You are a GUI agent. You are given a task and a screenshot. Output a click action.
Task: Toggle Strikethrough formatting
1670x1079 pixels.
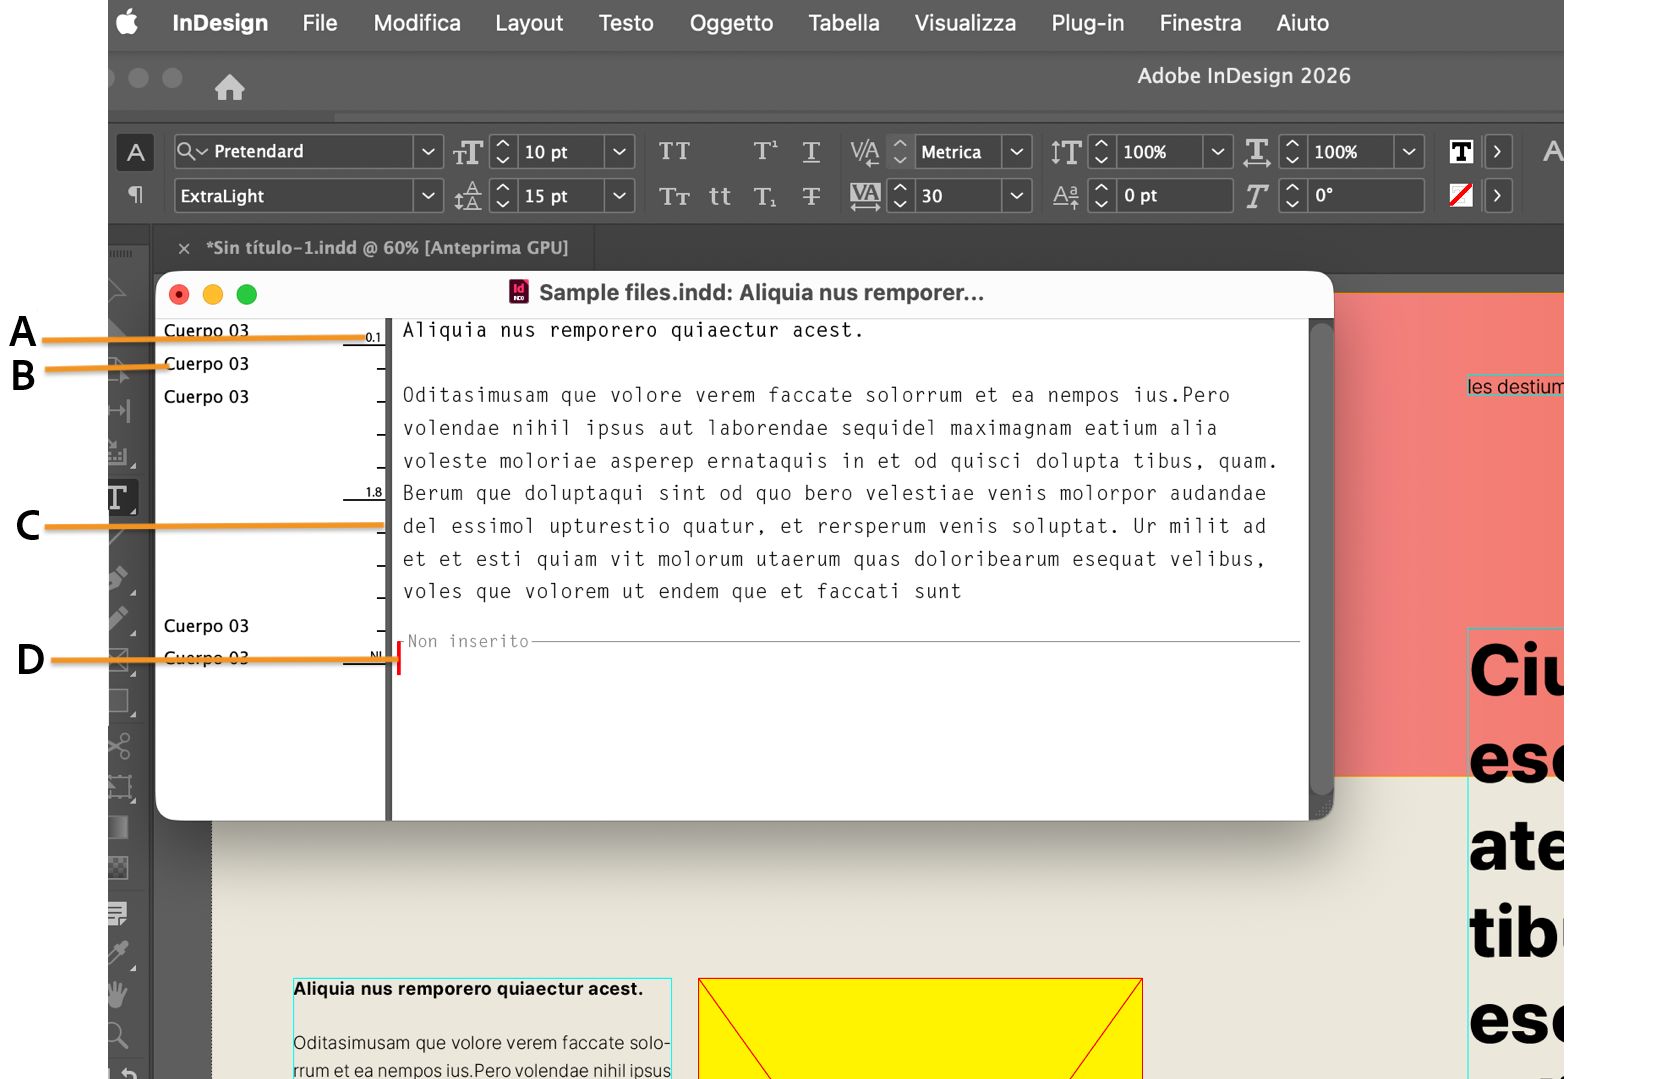(811, 196)
